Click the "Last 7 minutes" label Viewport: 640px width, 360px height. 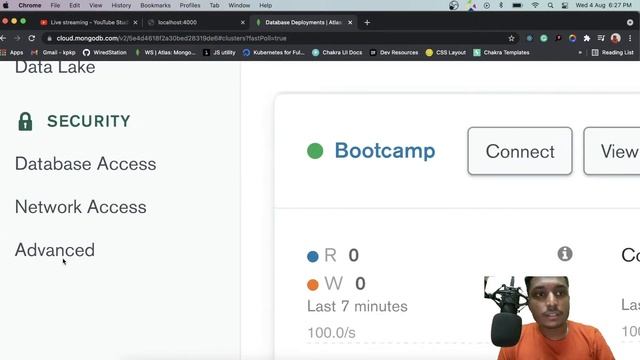tap(357, 307)
